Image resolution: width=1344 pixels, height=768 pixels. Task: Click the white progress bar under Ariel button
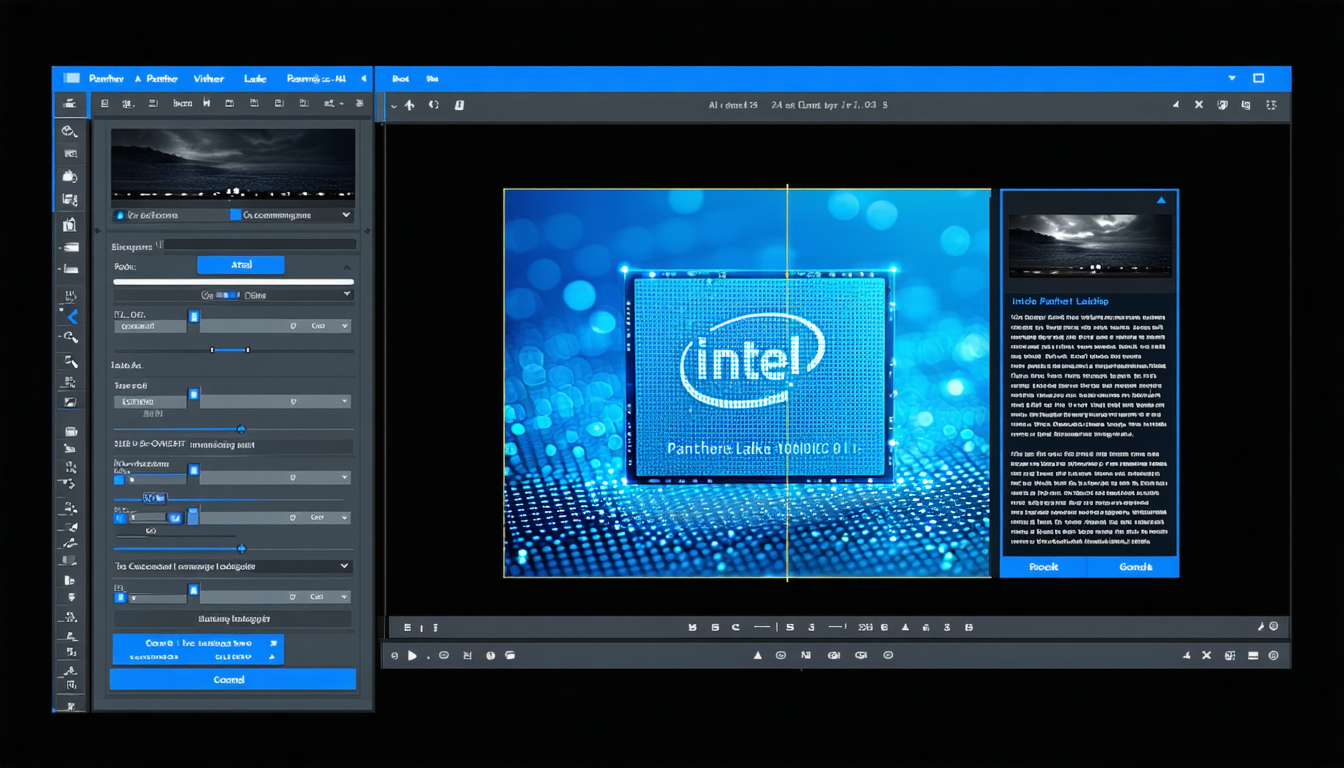[x=233, y=282]
